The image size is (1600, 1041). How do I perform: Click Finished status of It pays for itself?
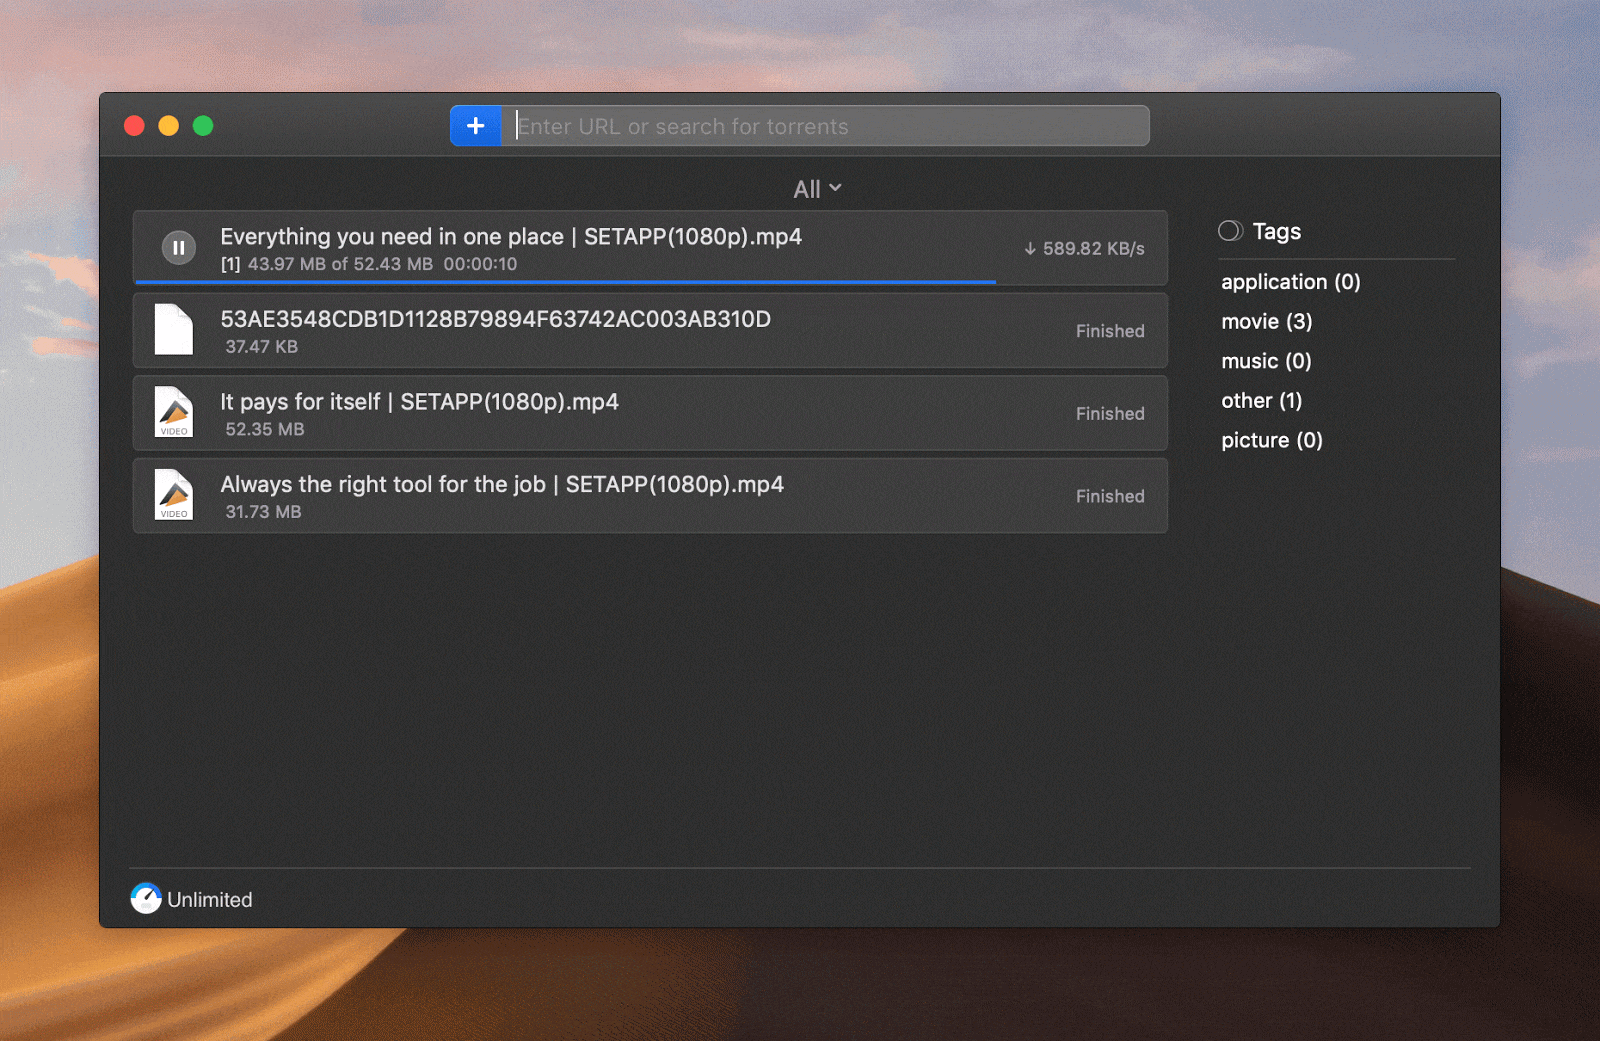pos(1110,414)
